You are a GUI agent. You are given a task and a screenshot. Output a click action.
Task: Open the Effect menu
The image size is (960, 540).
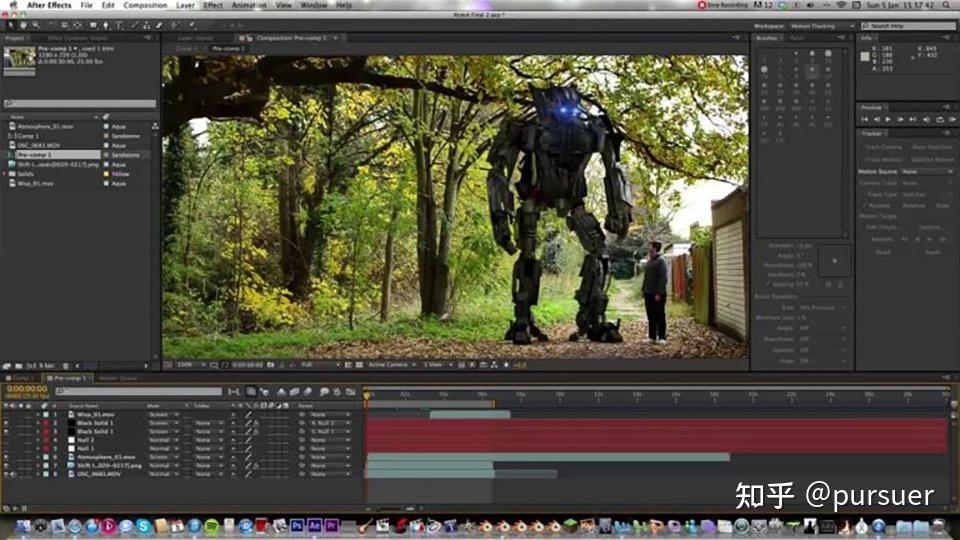coord(212,5)
